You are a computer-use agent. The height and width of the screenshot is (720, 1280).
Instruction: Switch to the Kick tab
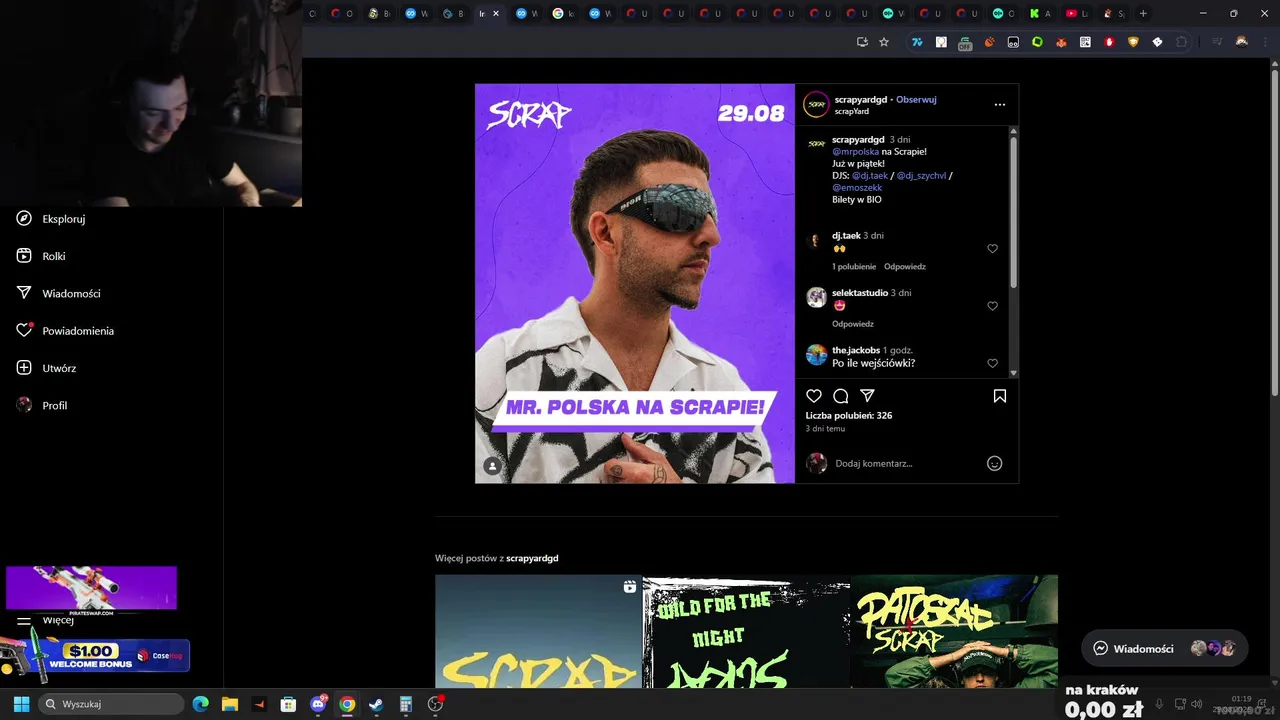coord(1040,14)
